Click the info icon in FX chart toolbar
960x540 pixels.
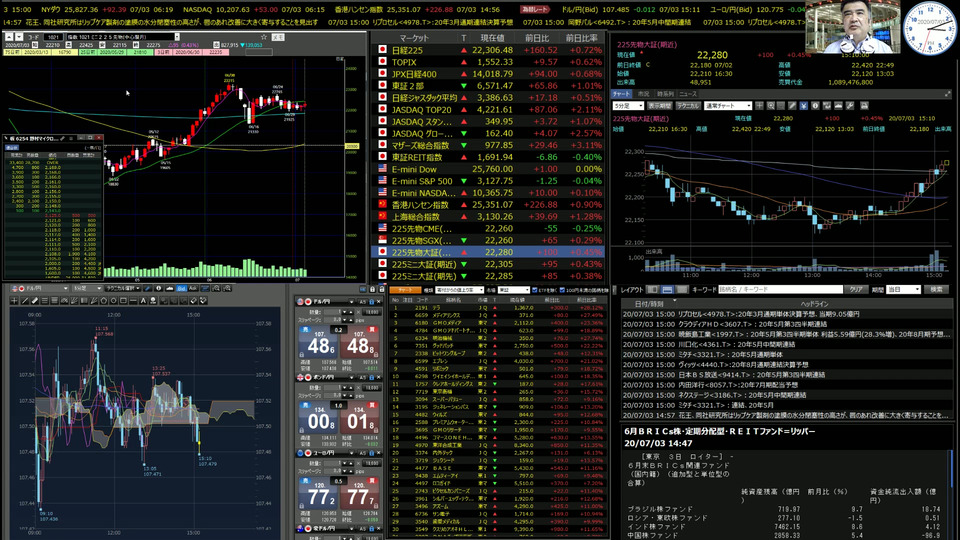[x=159, y=288]
